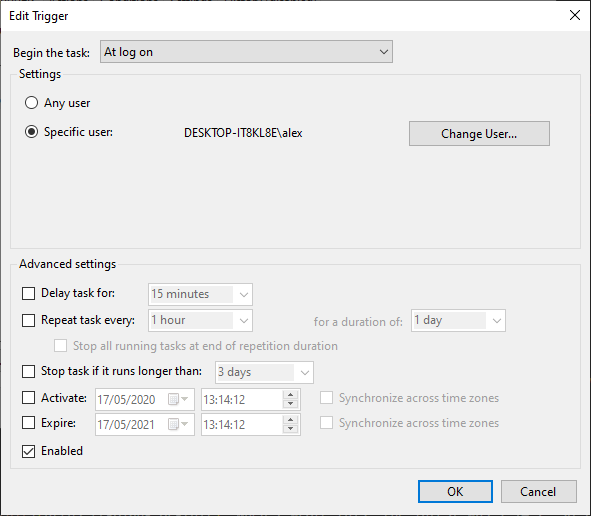Click into the Expire time field
The height and width of the screenshot is (516, 591).
click(242, 425)
